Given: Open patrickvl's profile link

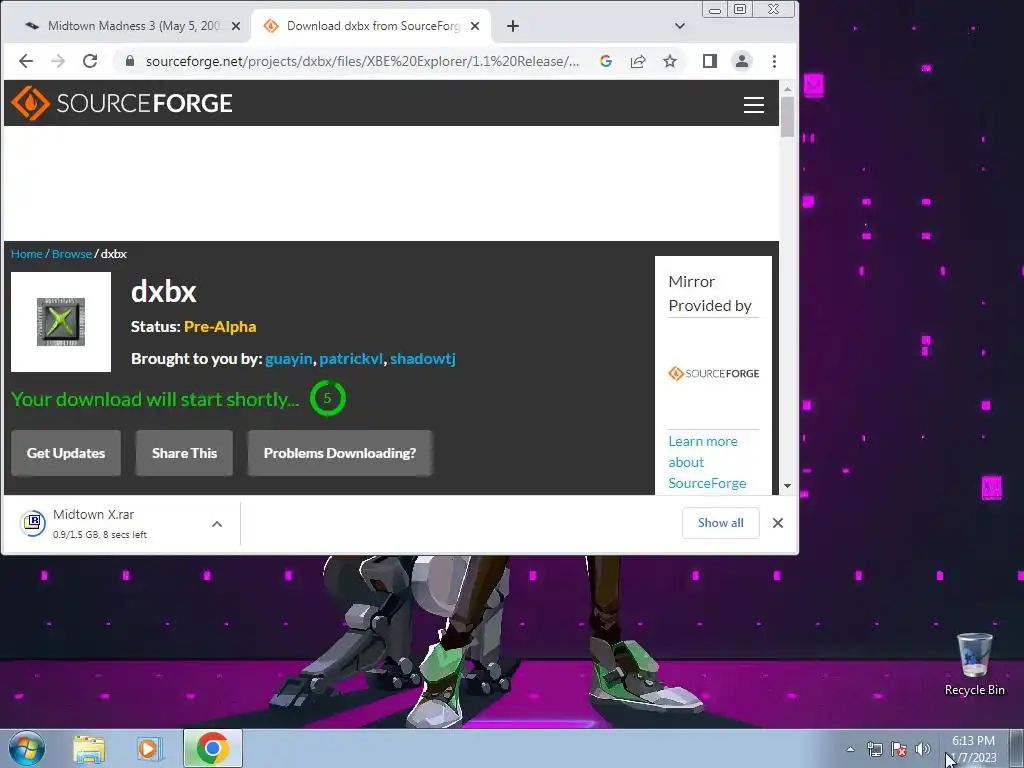Looking at the screenshot, I should tap(351, 359).
